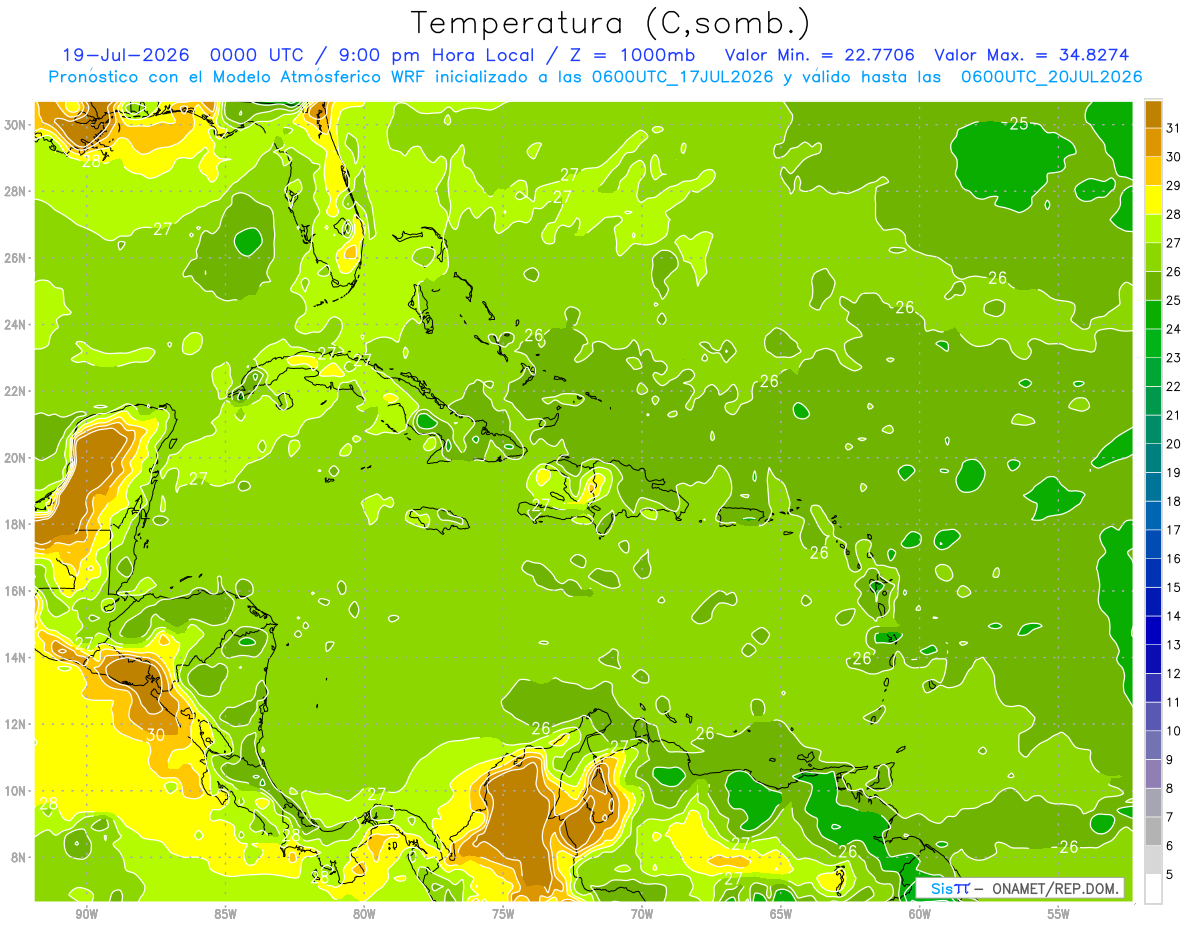
Task: Click the legend value label 18
Action: click(x=1174, y=501)
